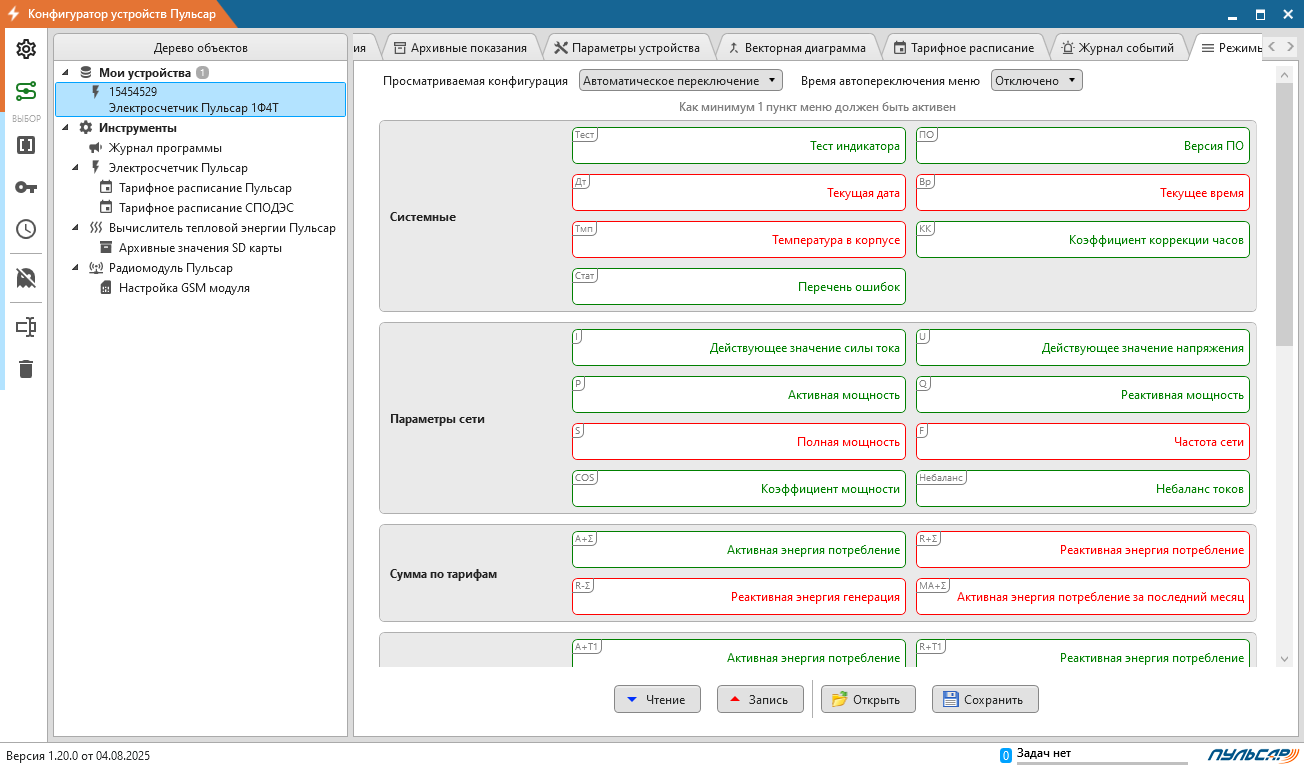Collapse Электросчетчик Пульсар tools node
1304x768 pixels.
[x=76, y=168]
